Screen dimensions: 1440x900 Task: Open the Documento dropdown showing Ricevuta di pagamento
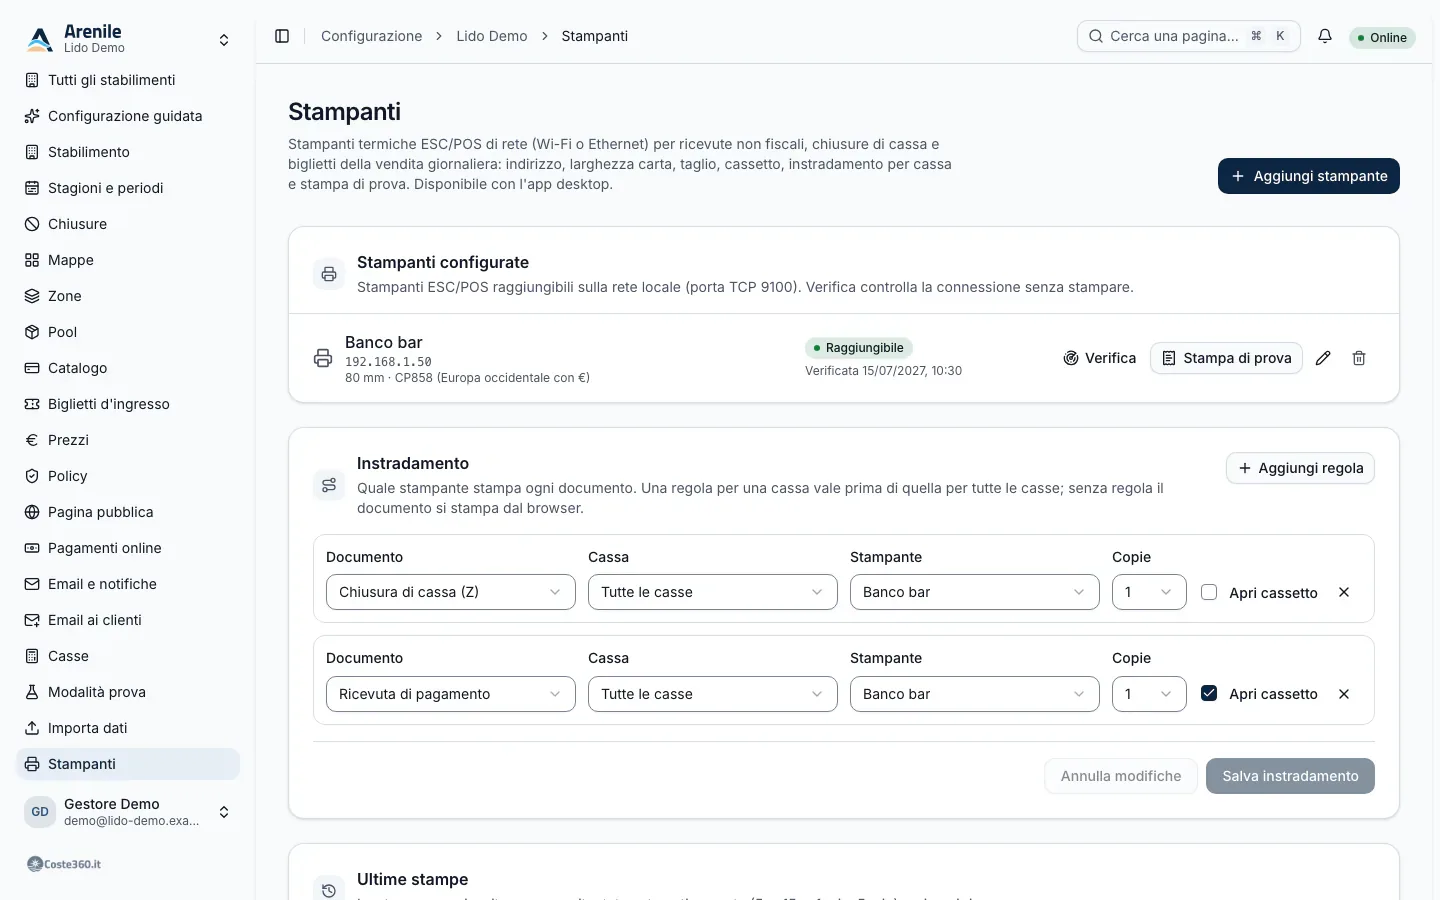coord(451,694)
